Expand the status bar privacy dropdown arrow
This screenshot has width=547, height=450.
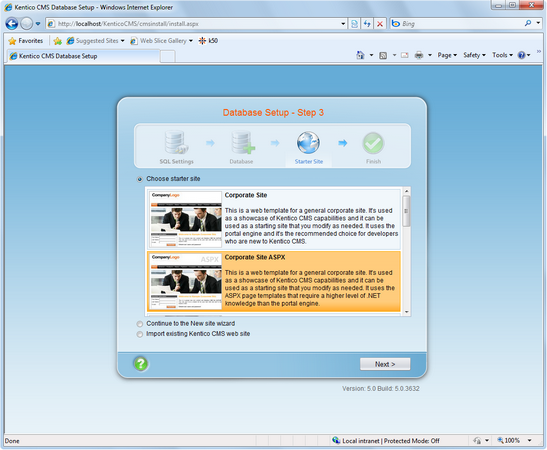click(x=487, y=441)
